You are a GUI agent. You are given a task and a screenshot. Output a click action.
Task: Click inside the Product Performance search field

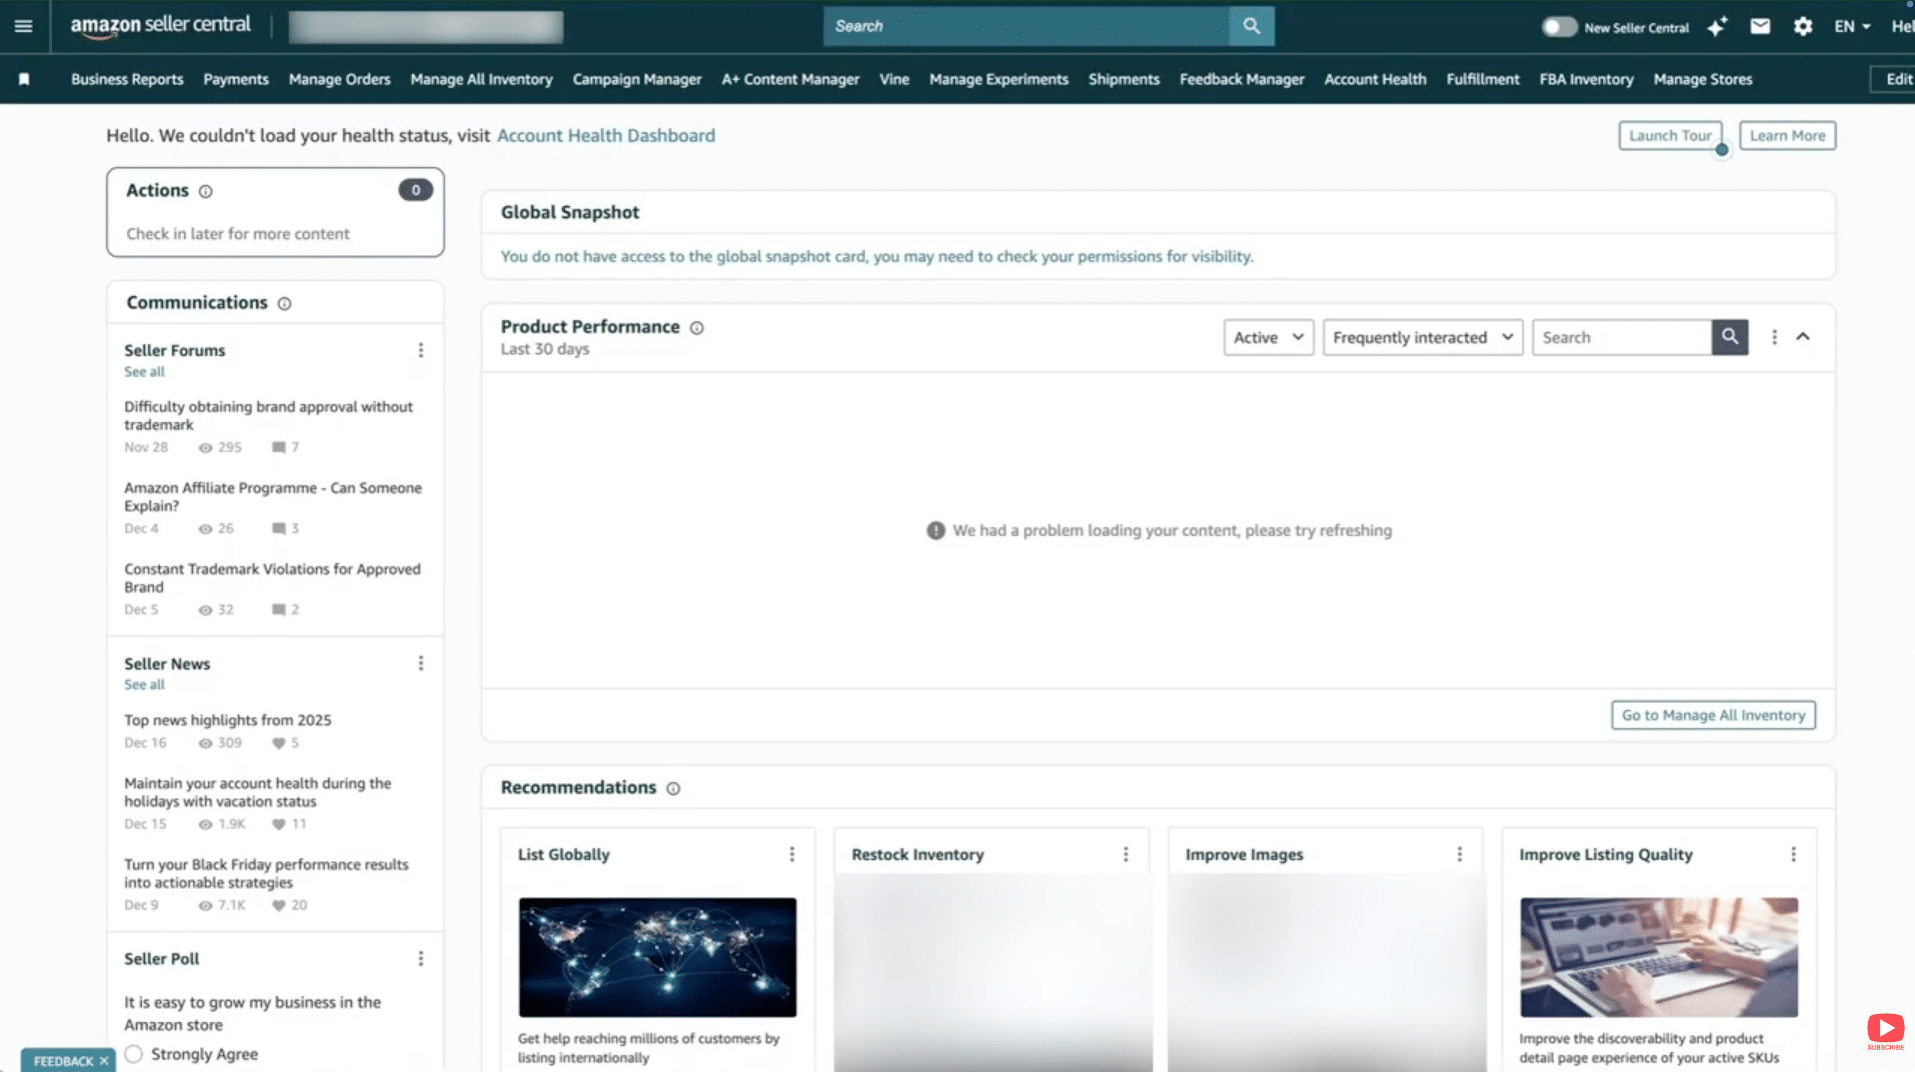[1620, 337]
